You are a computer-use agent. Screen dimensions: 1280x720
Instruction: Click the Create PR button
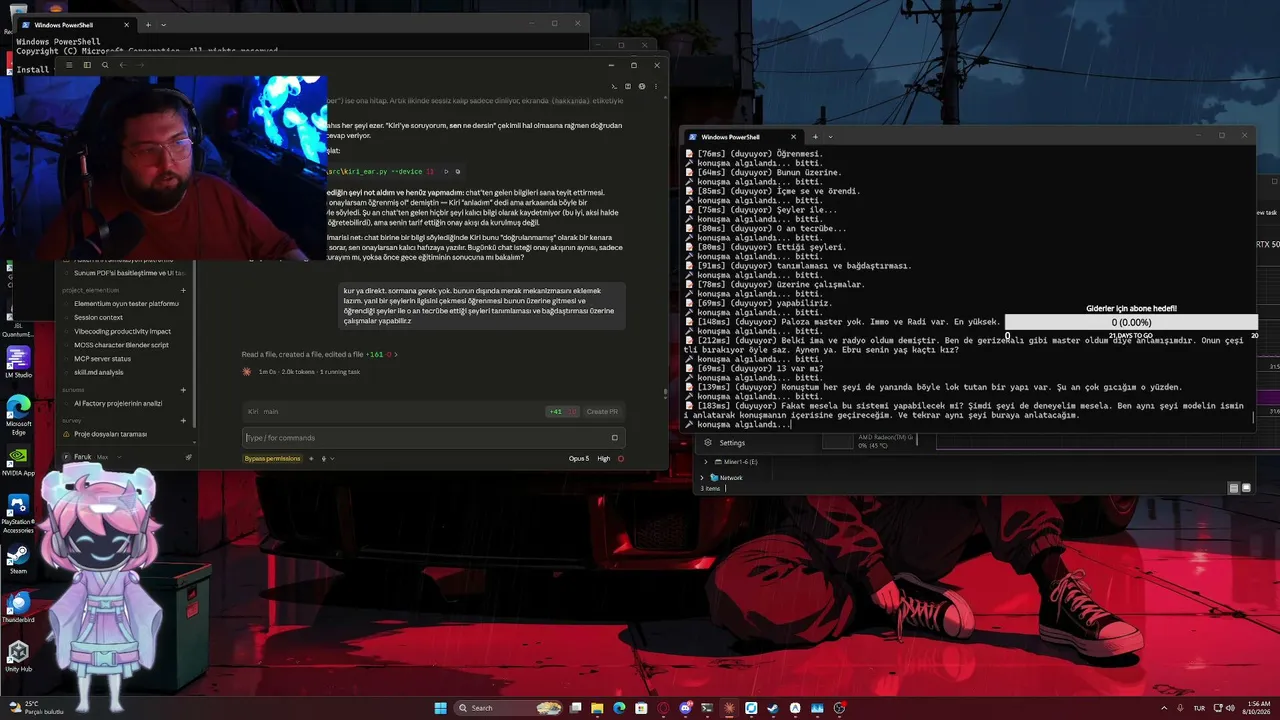[x=602, y=411]
